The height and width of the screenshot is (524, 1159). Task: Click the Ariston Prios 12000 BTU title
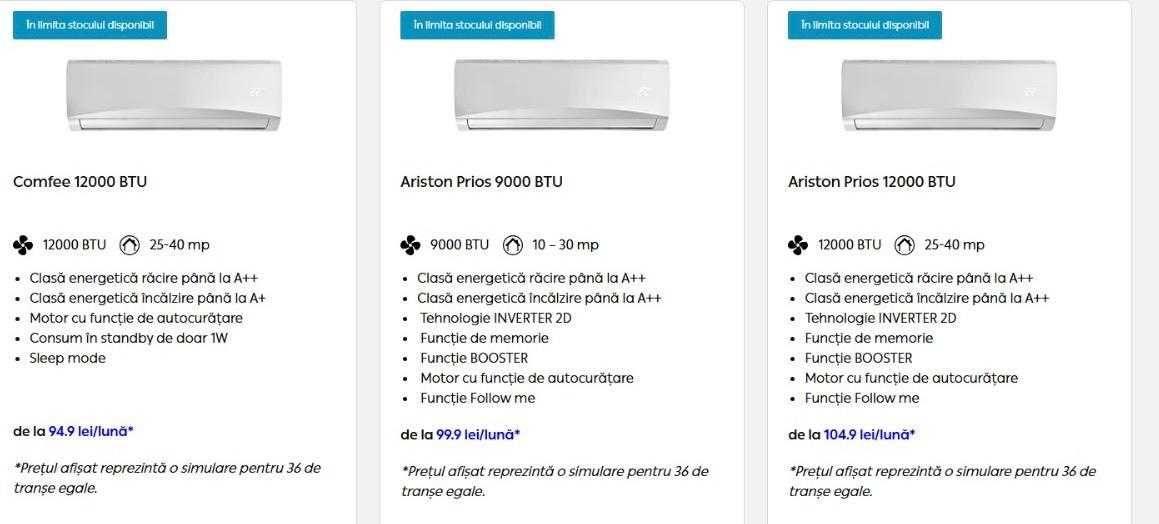[x=871, y=182]
